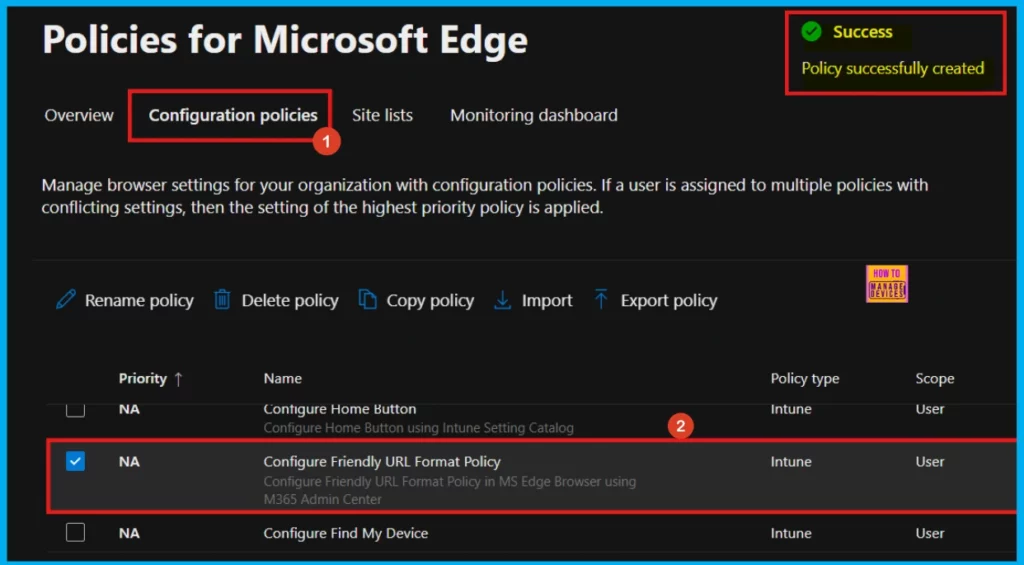Click the Copy policy pages icon
Screen dimensions: 1024x565
point(368,300)
